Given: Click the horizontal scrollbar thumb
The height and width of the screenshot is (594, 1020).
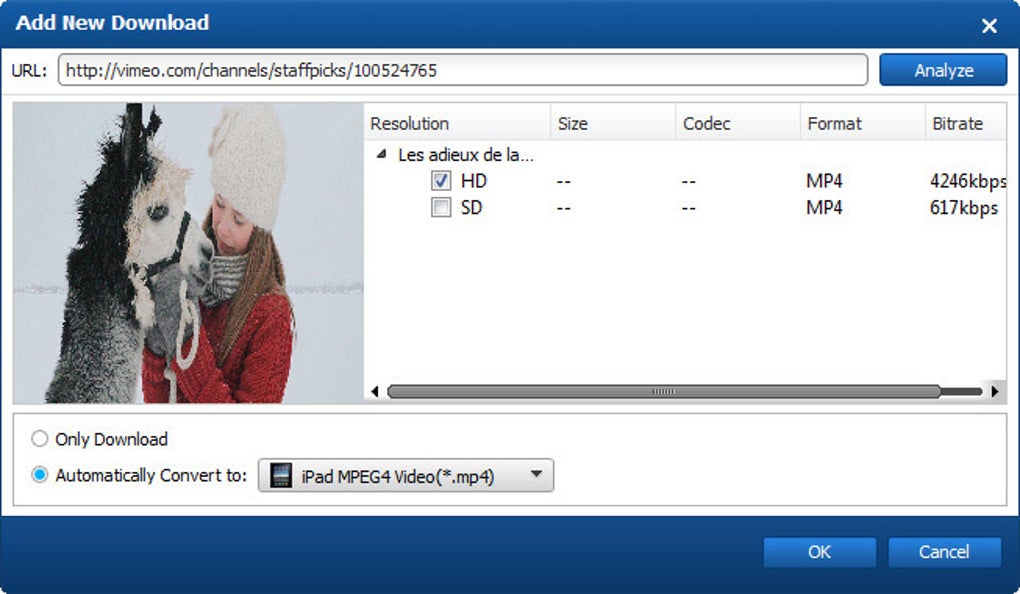Looking at the screenshot, I should pos(664,391).
